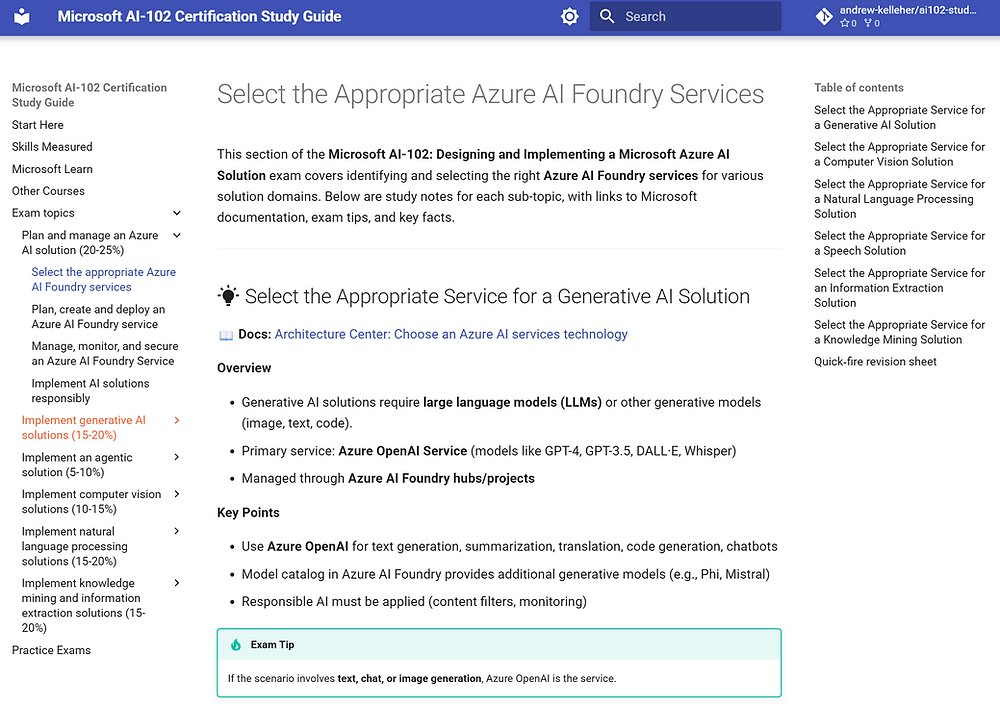
Task: Collapse the Exam topics section
Action: pyautogui.click(x=177, y=213)
